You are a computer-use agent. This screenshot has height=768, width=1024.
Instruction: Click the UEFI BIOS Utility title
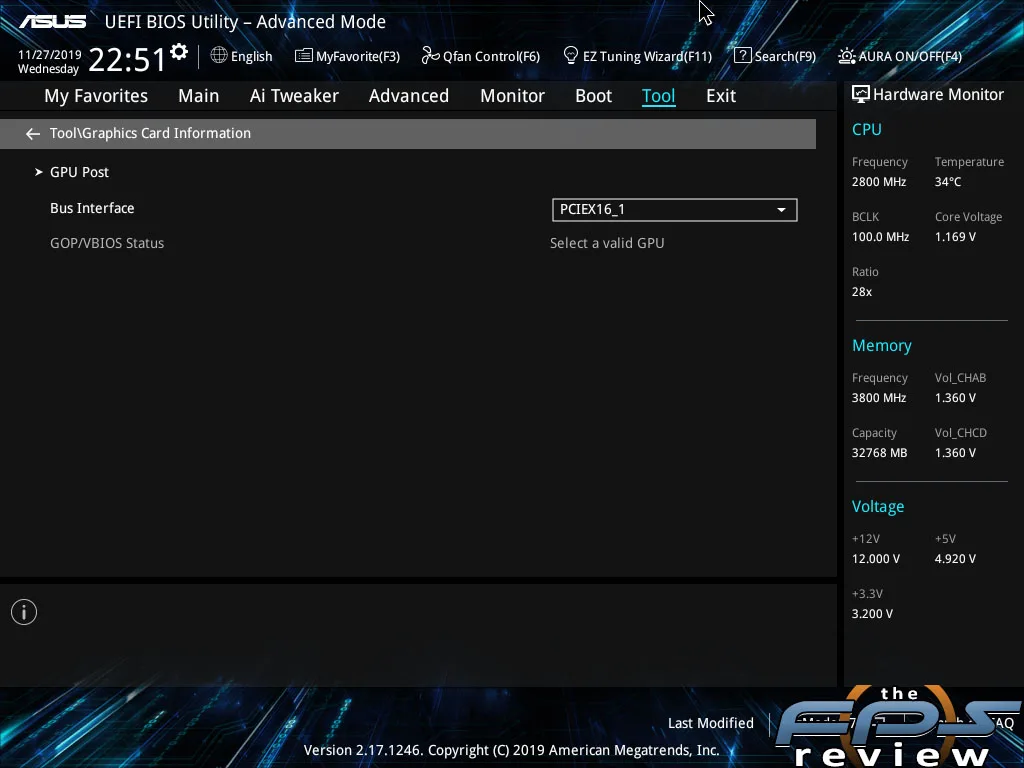(245, 22)
